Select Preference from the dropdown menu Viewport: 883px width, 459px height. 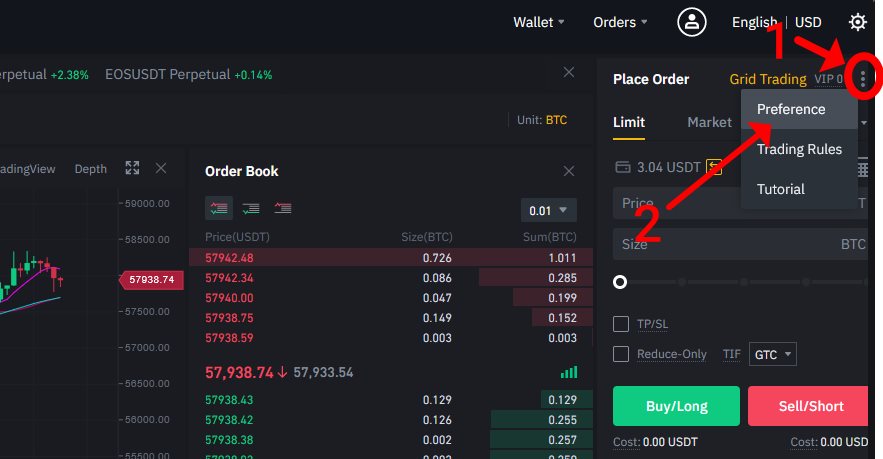click(799, 109)
